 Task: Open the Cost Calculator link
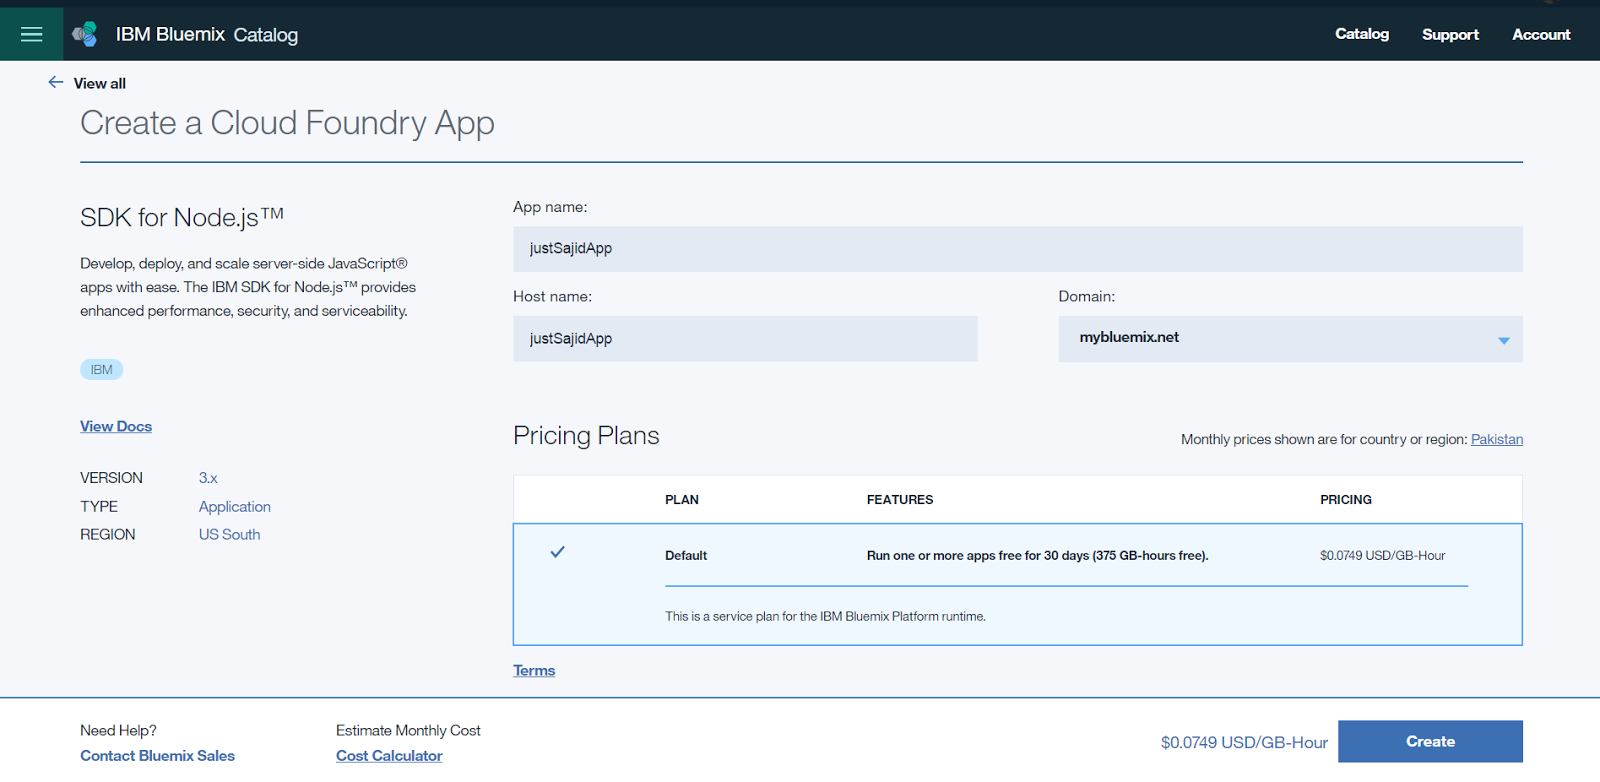point(389,756)
